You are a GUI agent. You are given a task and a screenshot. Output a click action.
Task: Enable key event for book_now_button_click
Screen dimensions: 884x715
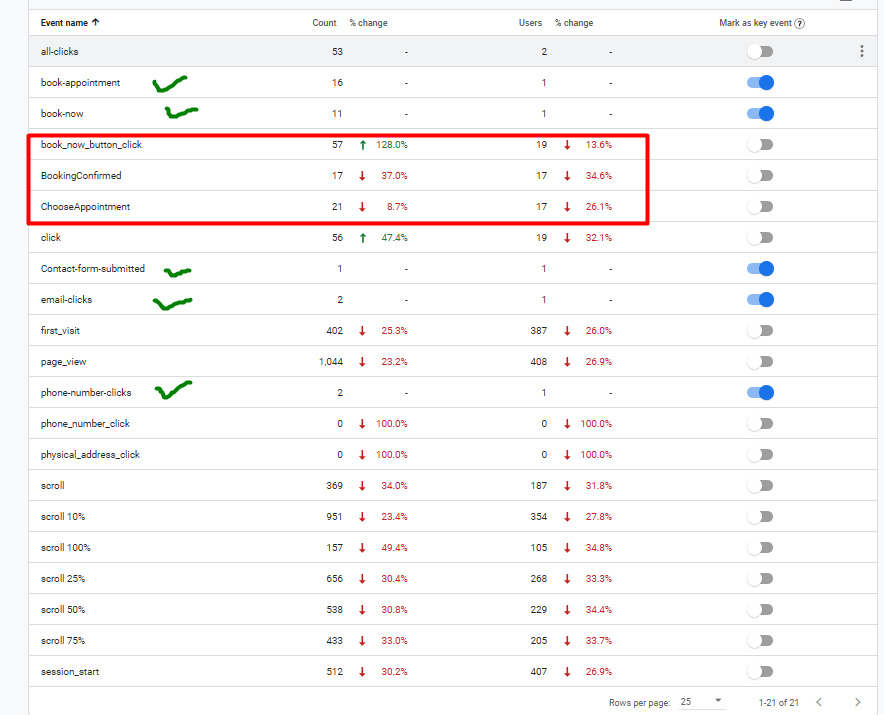[x=760, y=145]
